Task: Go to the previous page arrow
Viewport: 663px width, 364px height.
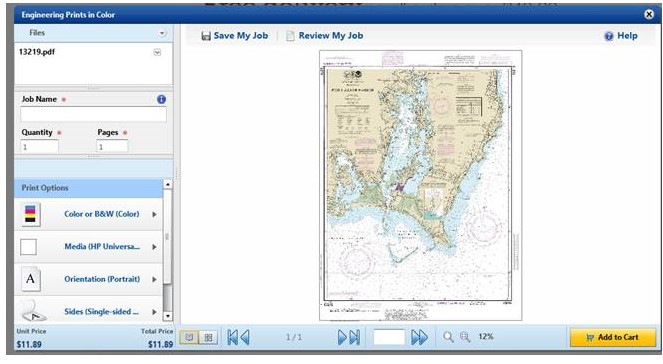Action: 244,337
